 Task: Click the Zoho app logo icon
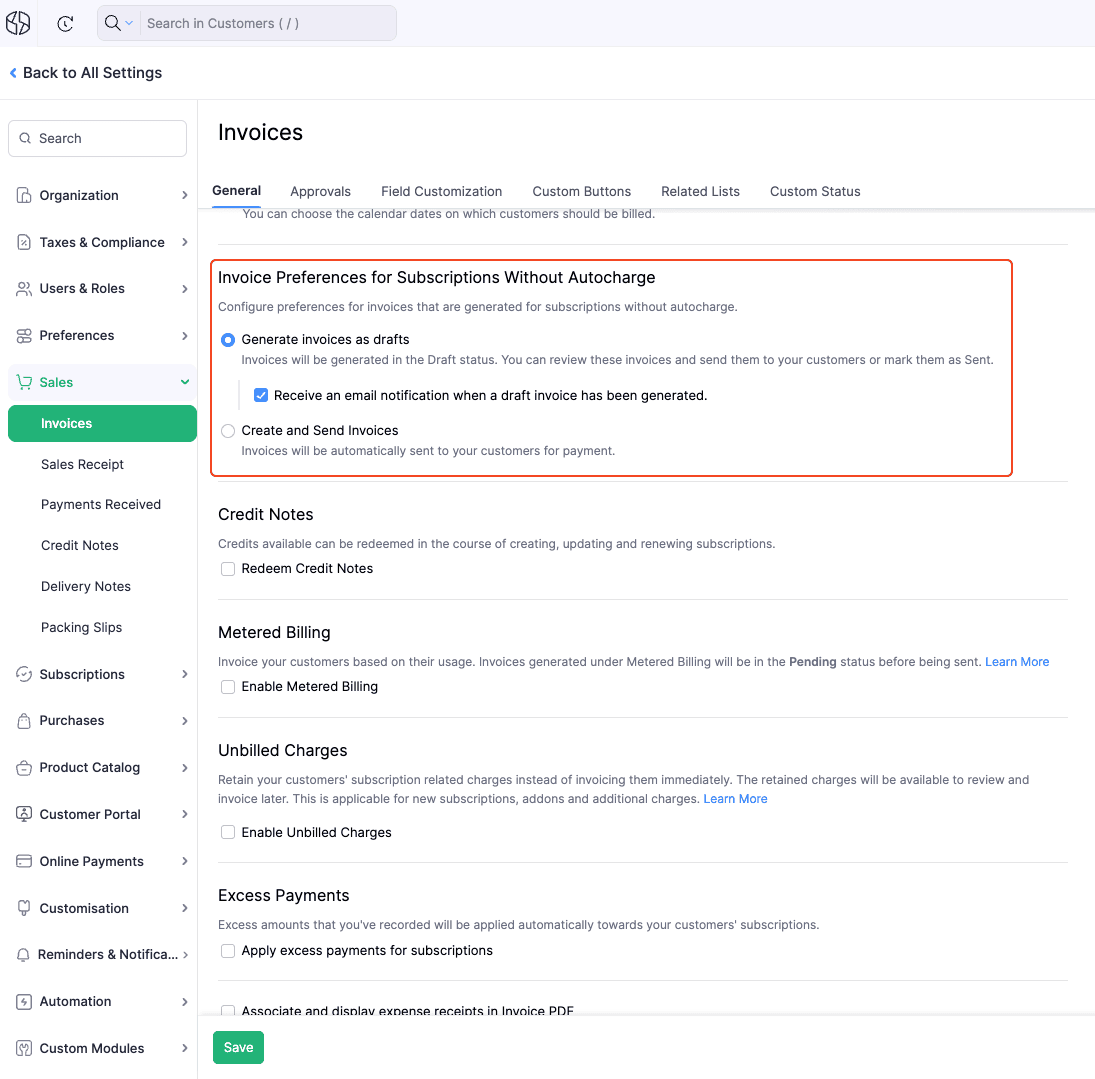point(18,22)
